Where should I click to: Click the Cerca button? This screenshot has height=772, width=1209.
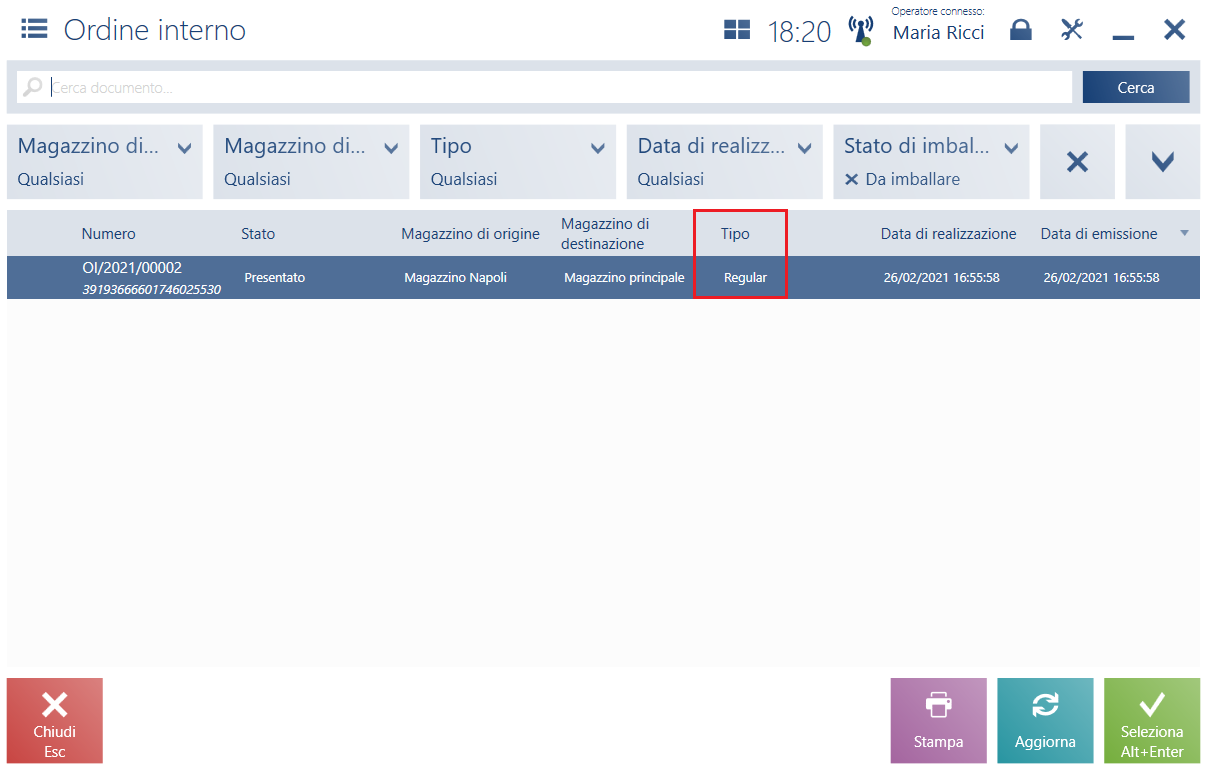click(x=1136, y=87)
